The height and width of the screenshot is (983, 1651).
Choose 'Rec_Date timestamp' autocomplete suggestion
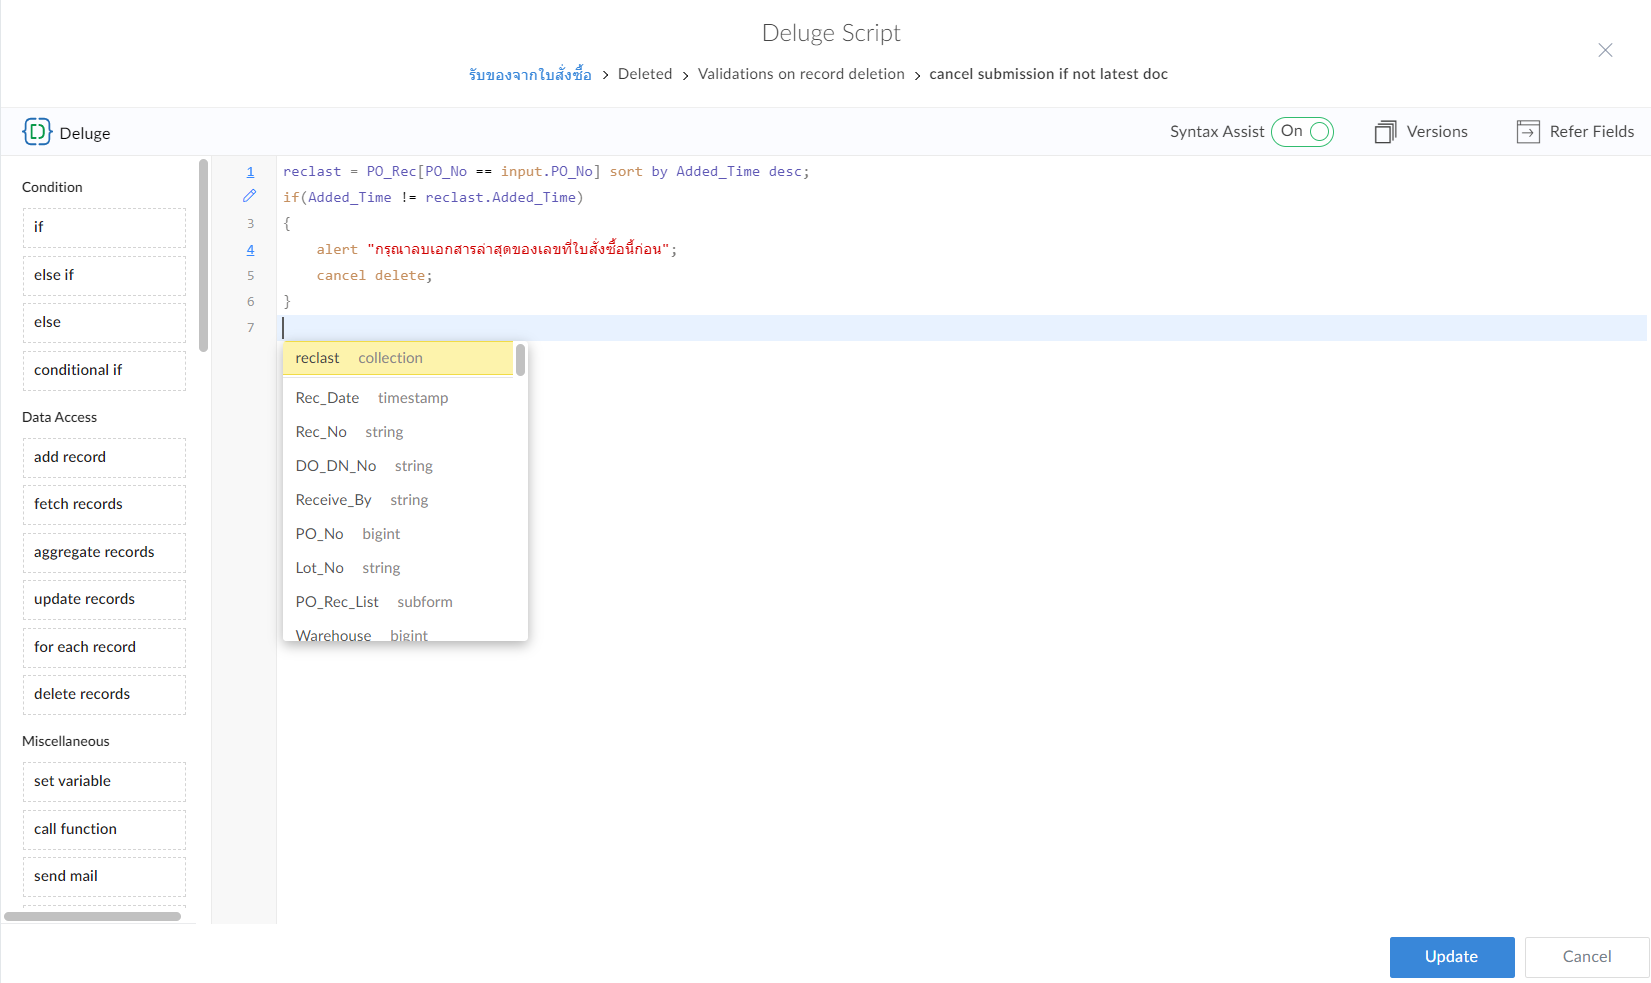coord(398,398)
